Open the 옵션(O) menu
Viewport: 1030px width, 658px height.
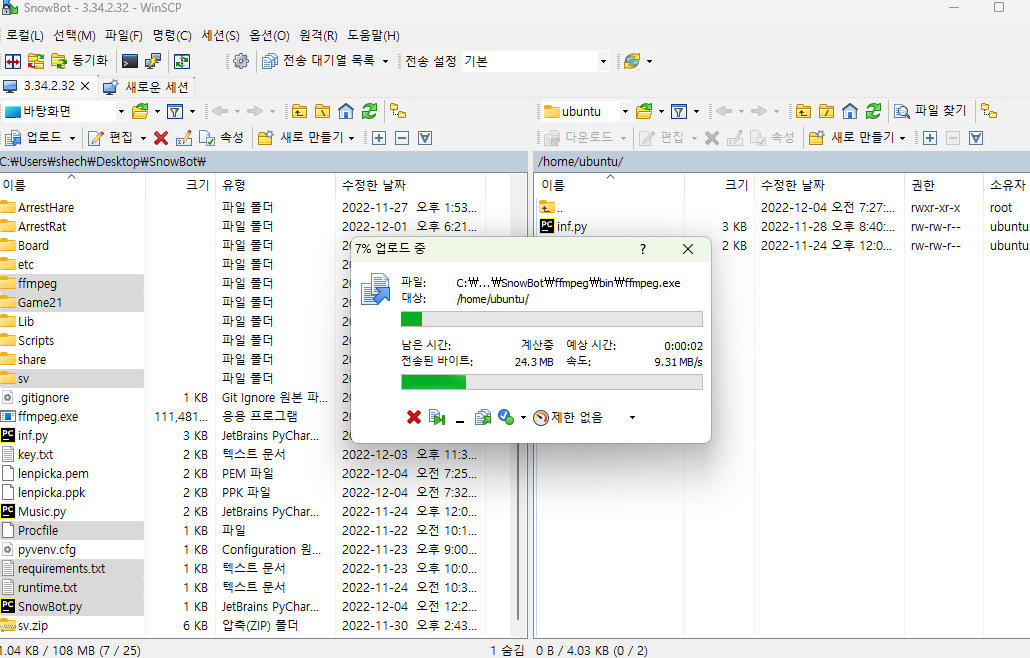269,35
